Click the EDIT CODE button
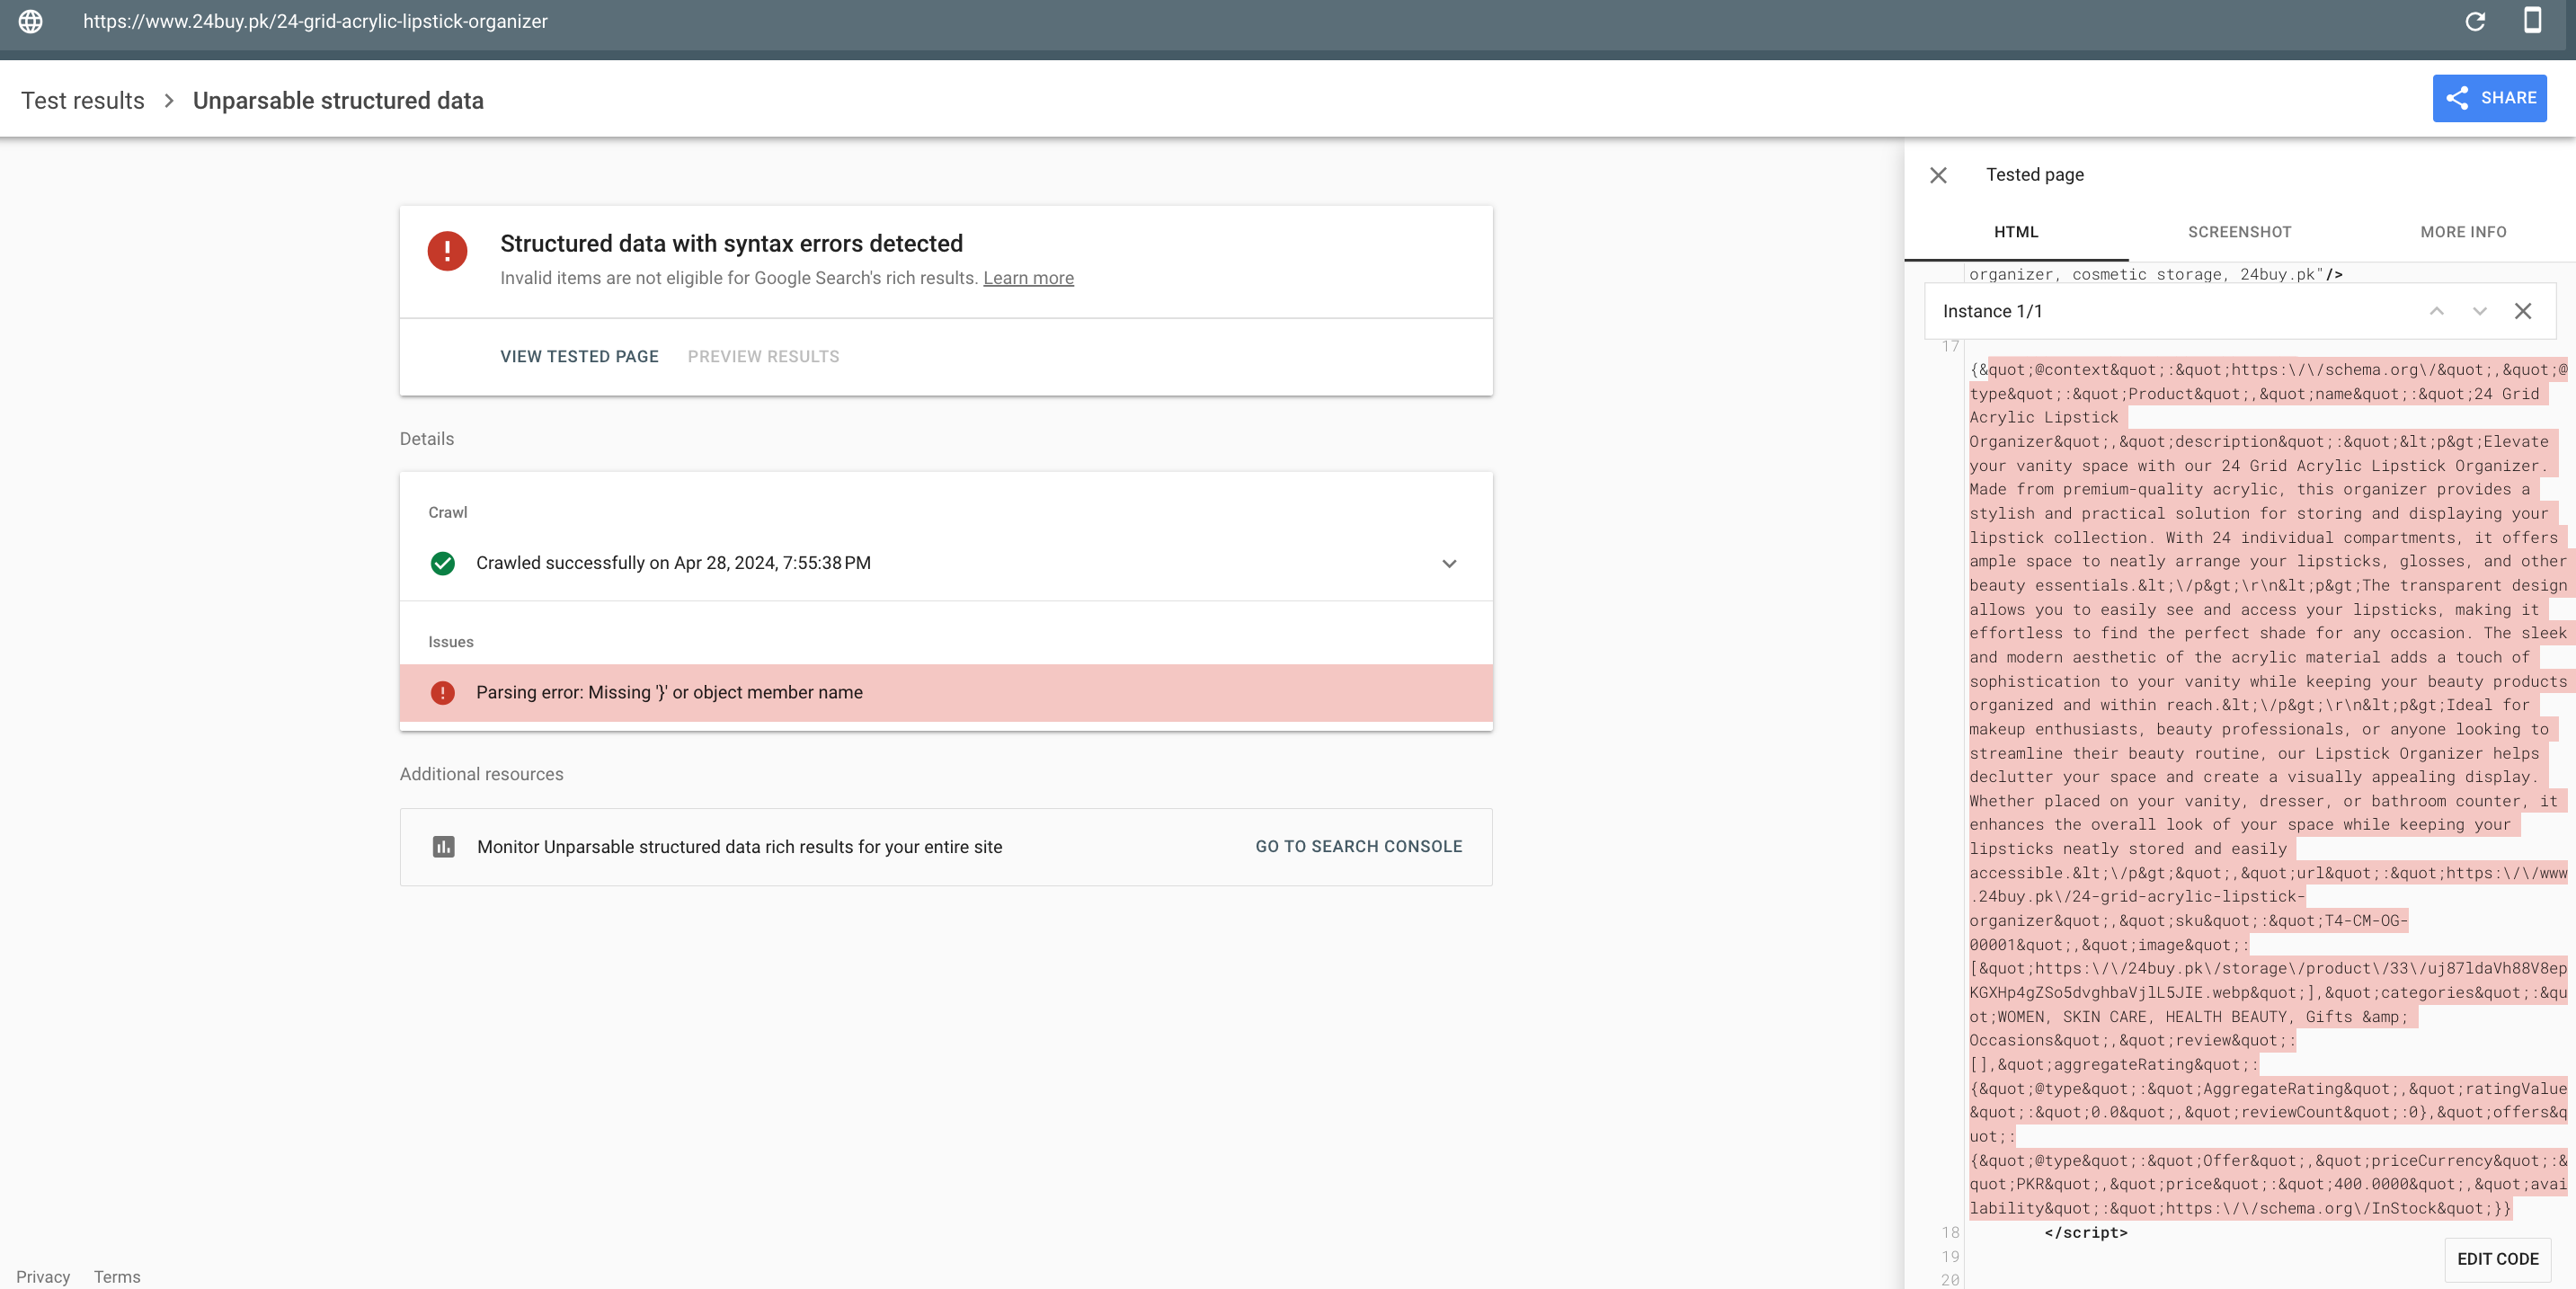This screenshot has height=1289, width=2576. coord(2497,1259)
